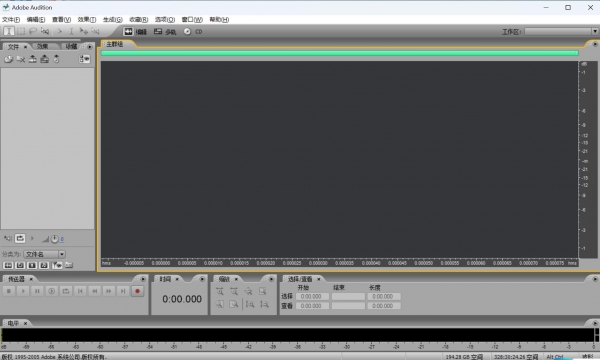Viewport: 600px width, 360px height.
Task: Open the 文件(F) menu
Action: [x=11, y=20]
